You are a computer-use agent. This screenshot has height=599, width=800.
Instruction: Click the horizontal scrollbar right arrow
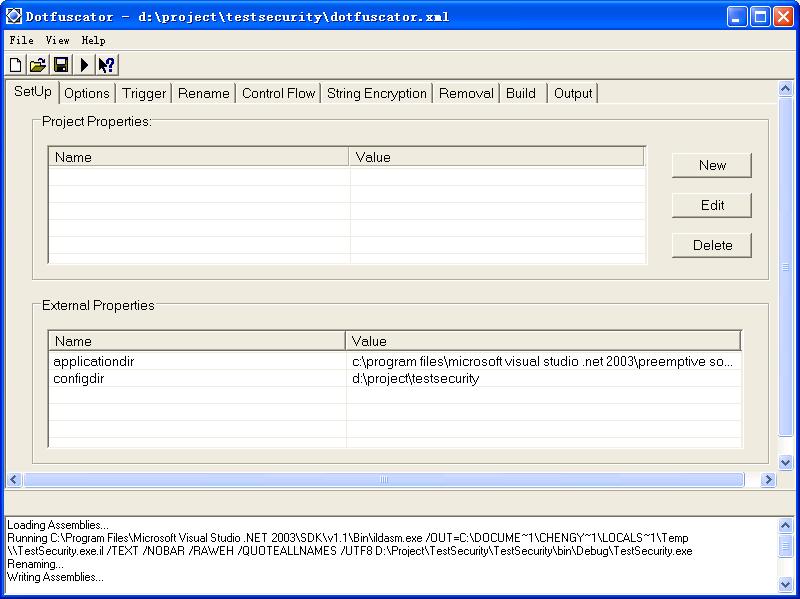point(768,480)
